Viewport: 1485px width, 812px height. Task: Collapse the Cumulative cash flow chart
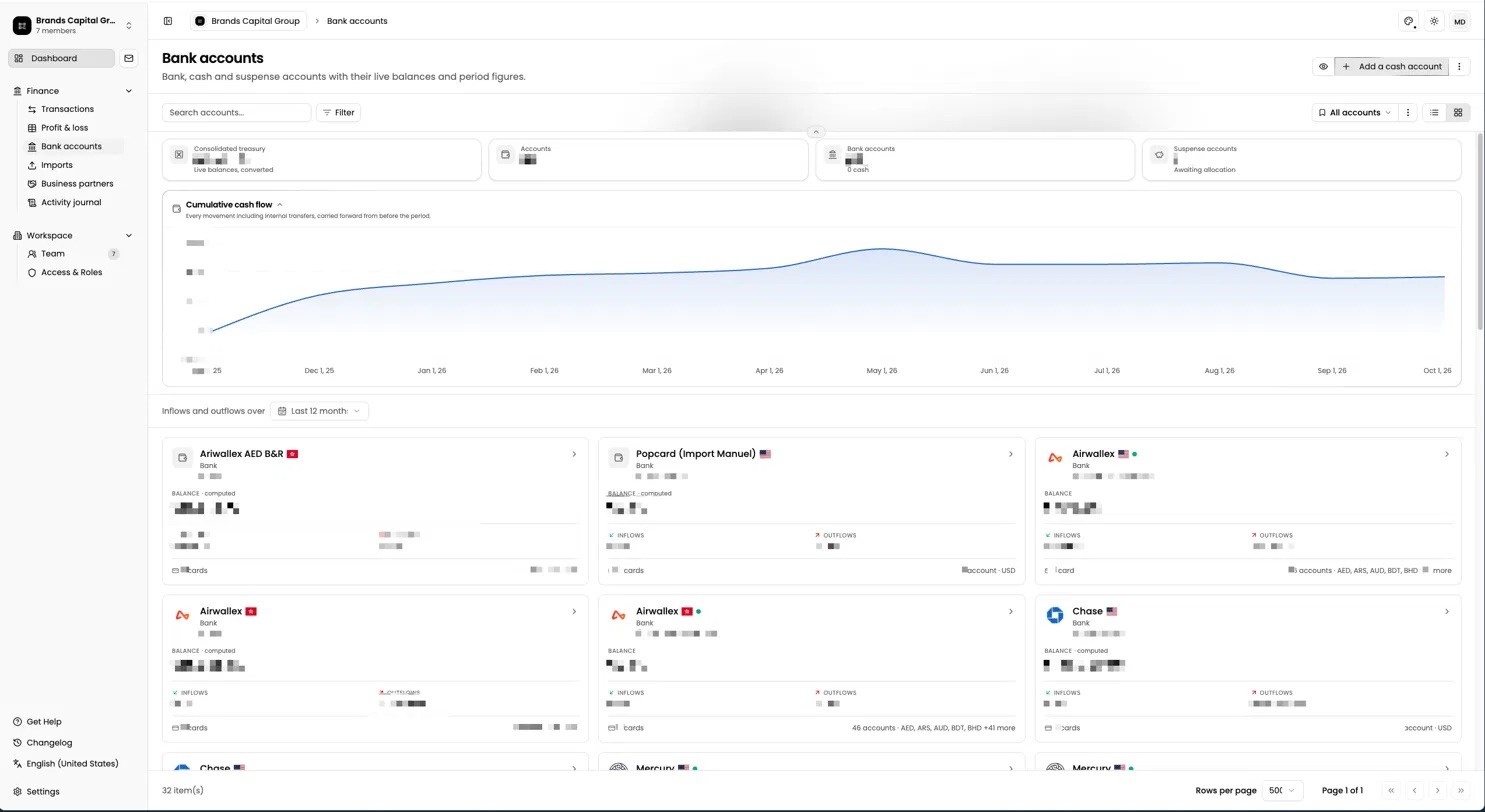[279, 205]
